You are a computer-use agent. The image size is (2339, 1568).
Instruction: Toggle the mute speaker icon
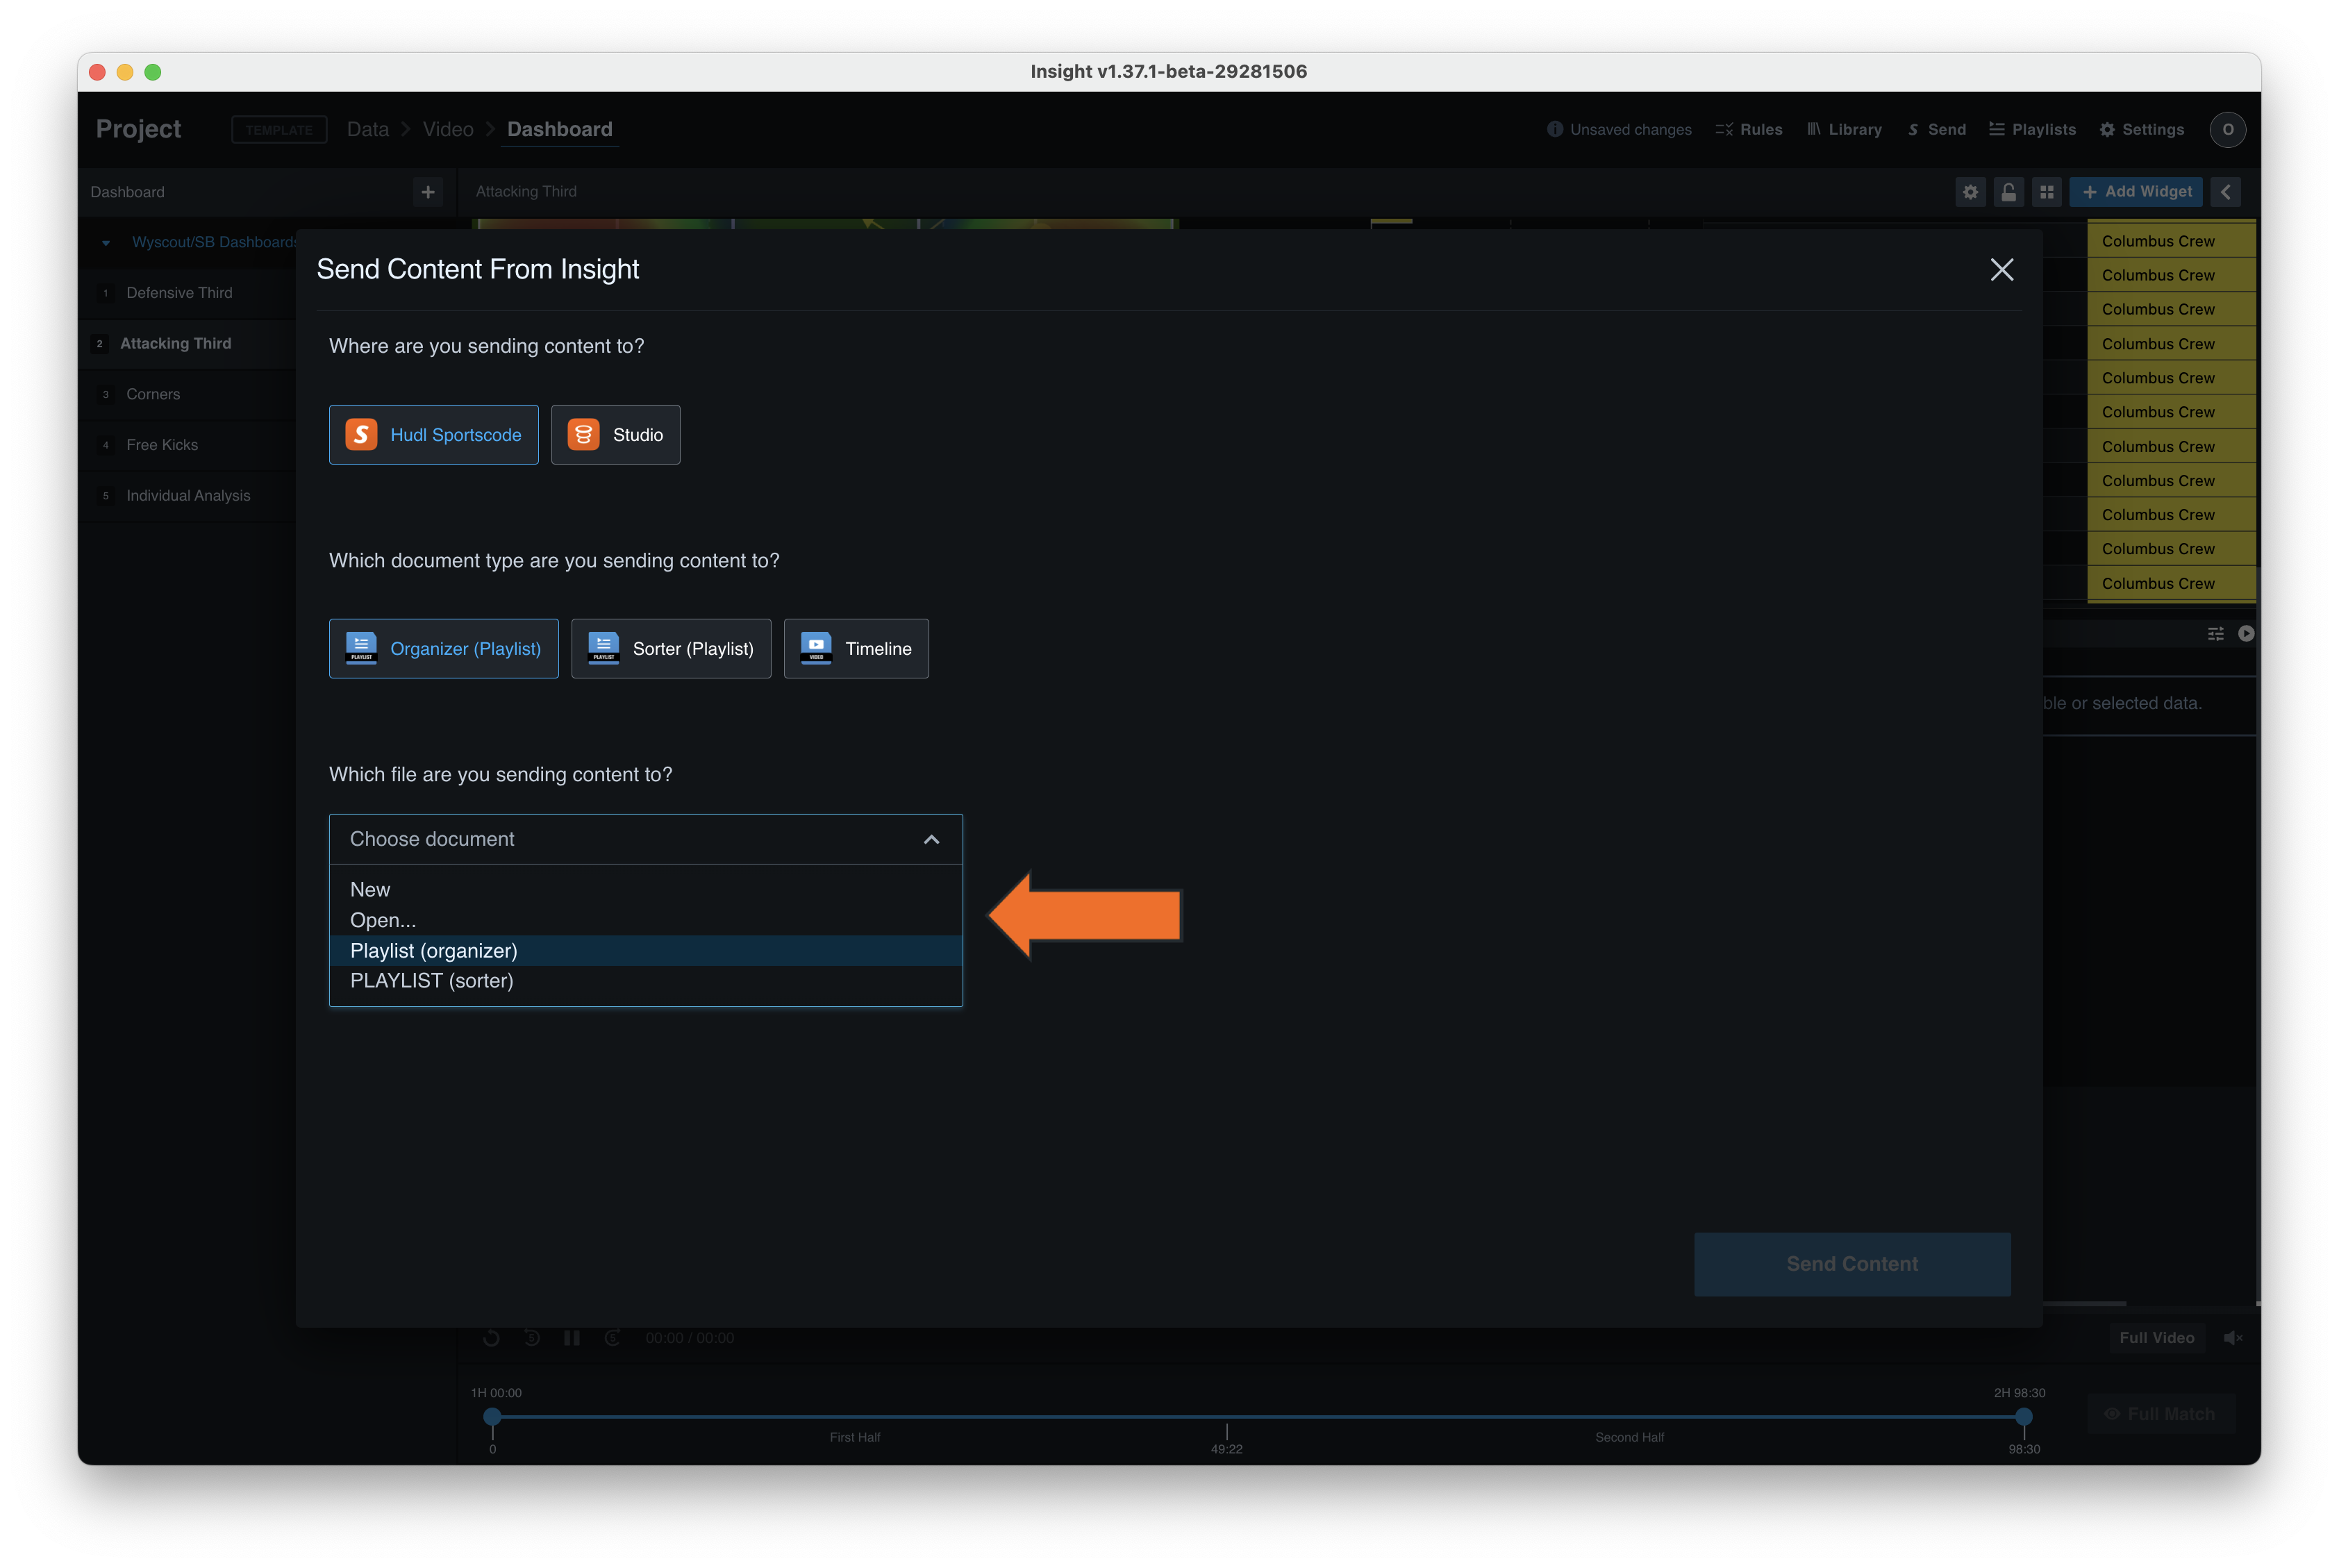coord(2232,1338)
